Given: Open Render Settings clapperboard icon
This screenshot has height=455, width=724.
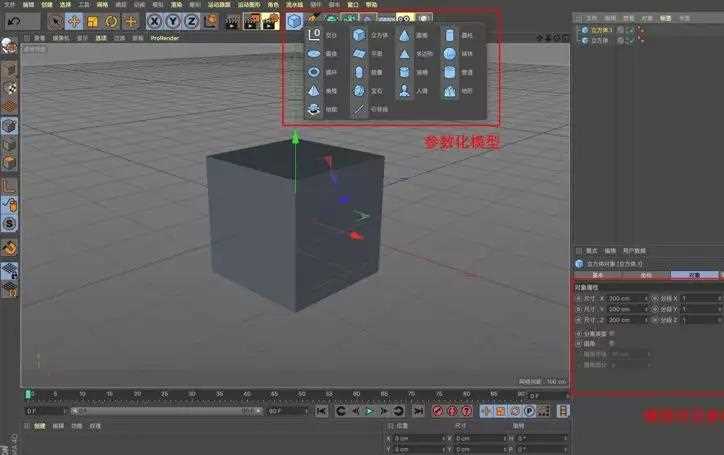Looking at the screenshot, I should click(x=271, y=21).
